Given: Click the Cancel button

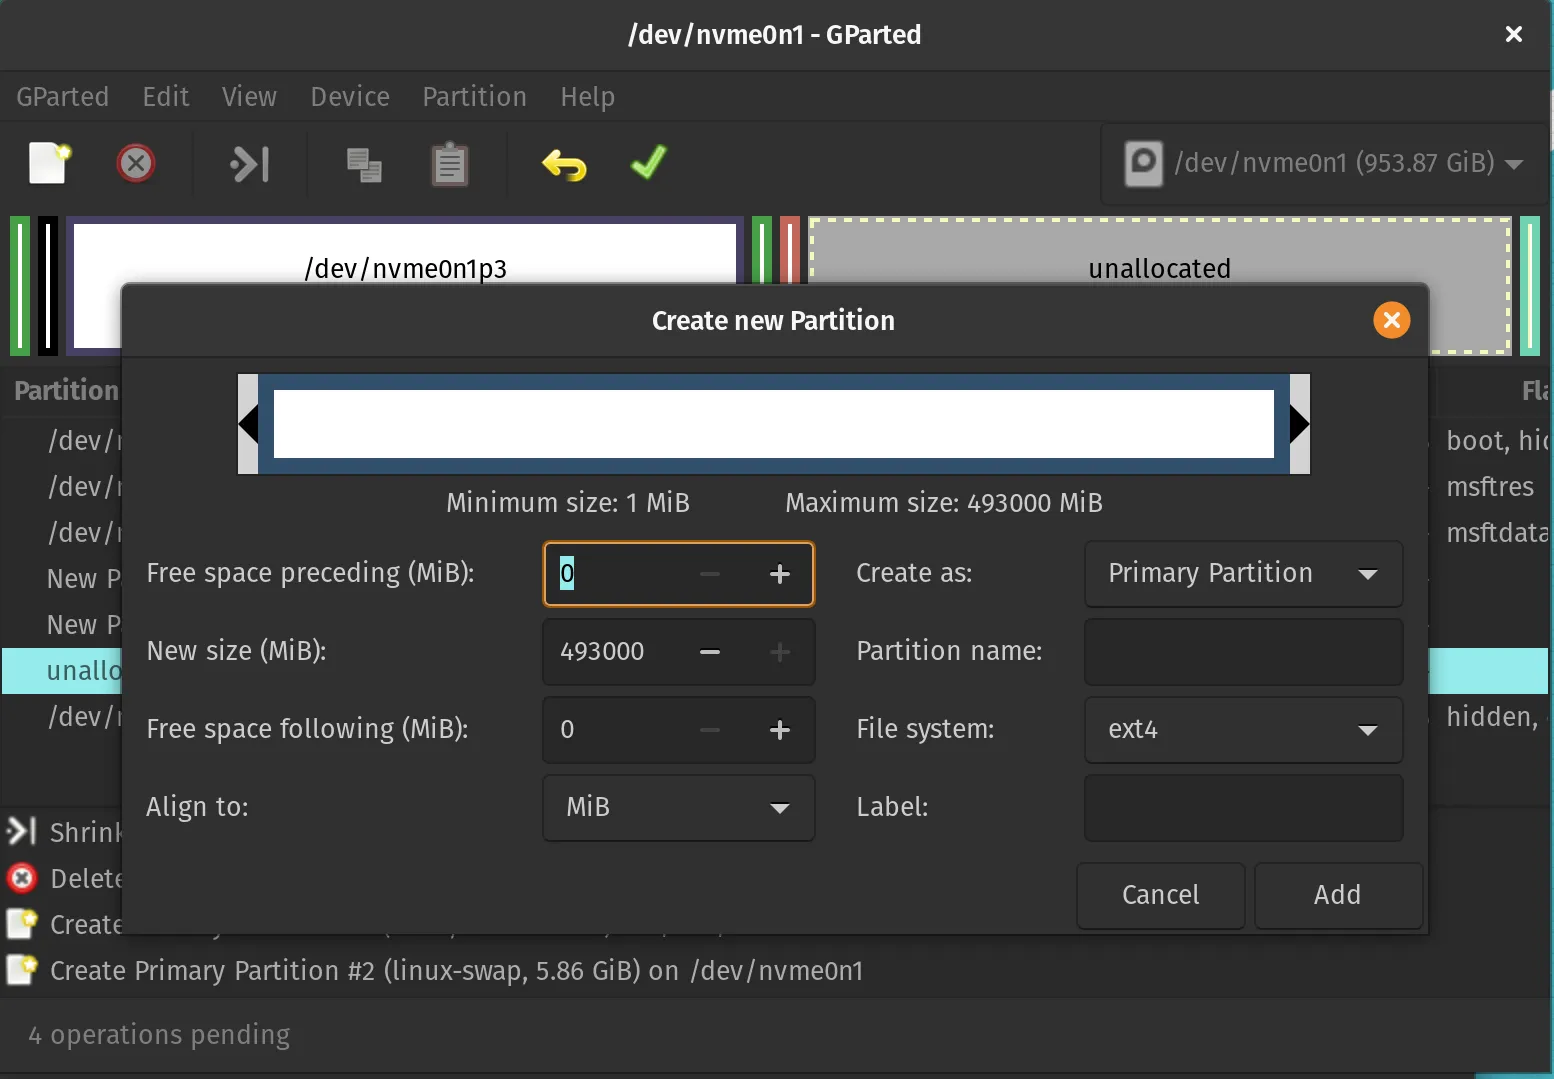Looking at the screenshot, I should coord(1160,895).
